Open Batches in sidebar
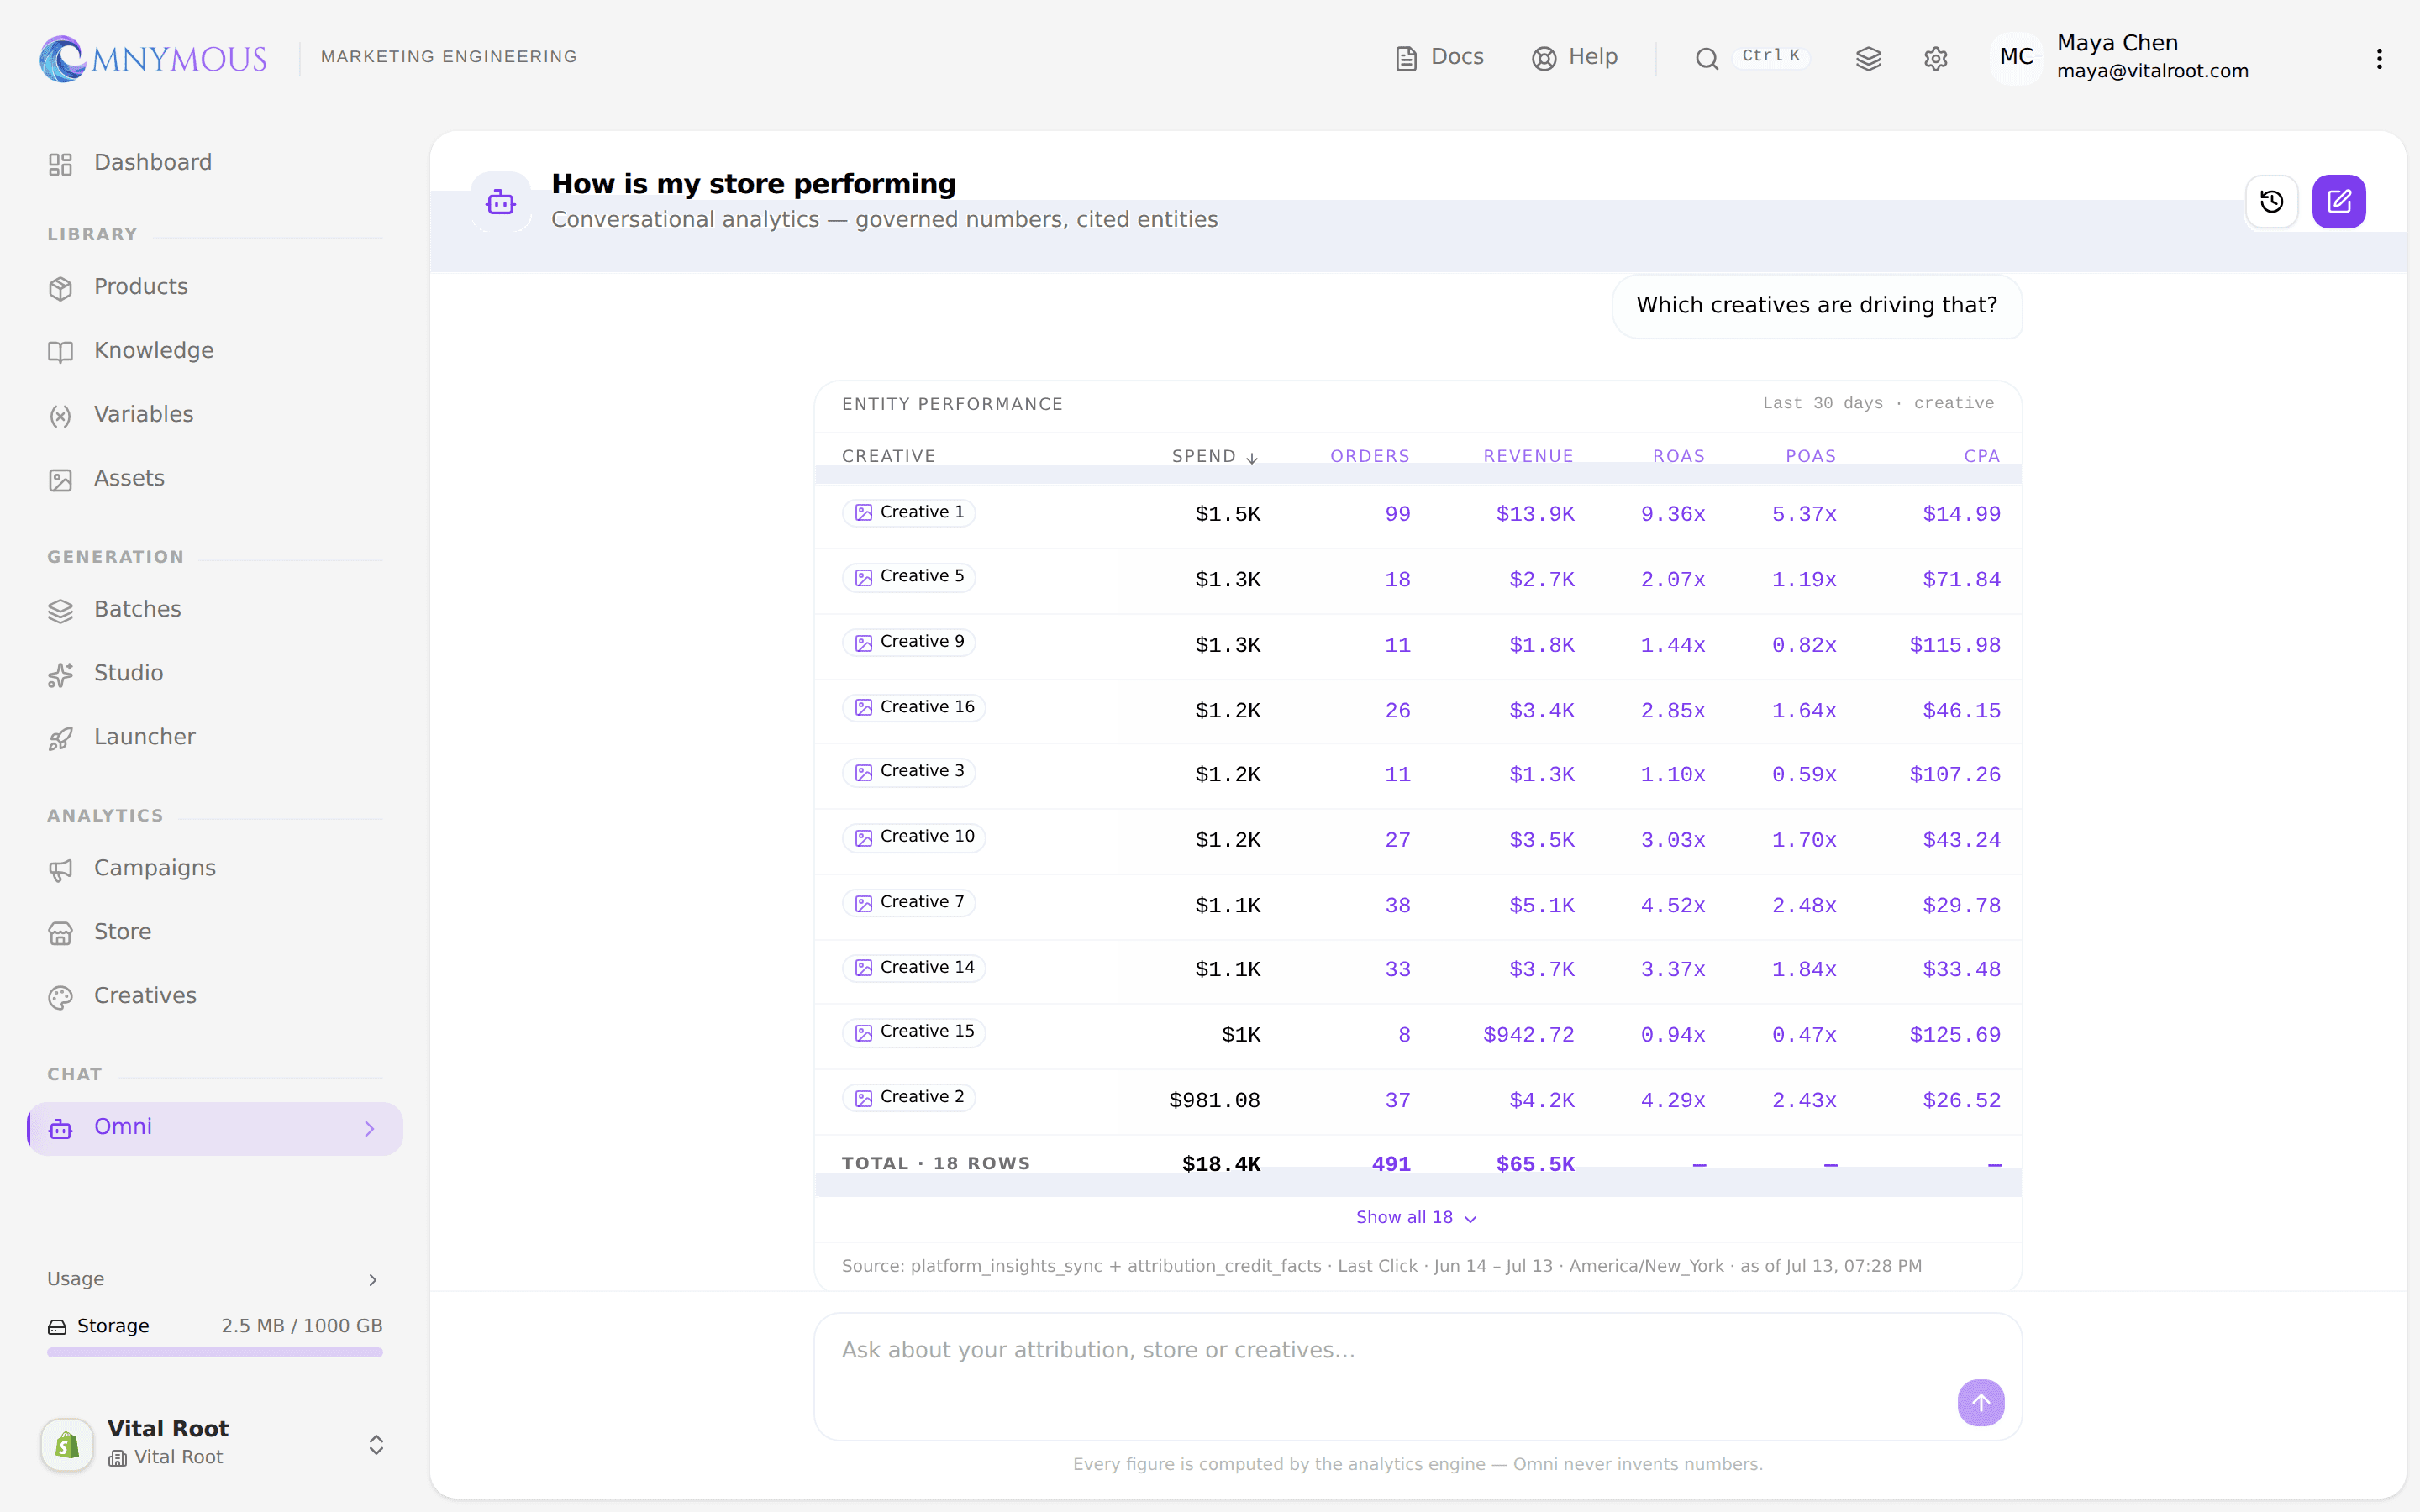Viewport: 2420px width, 1512px height. click(x=215, y=610)
